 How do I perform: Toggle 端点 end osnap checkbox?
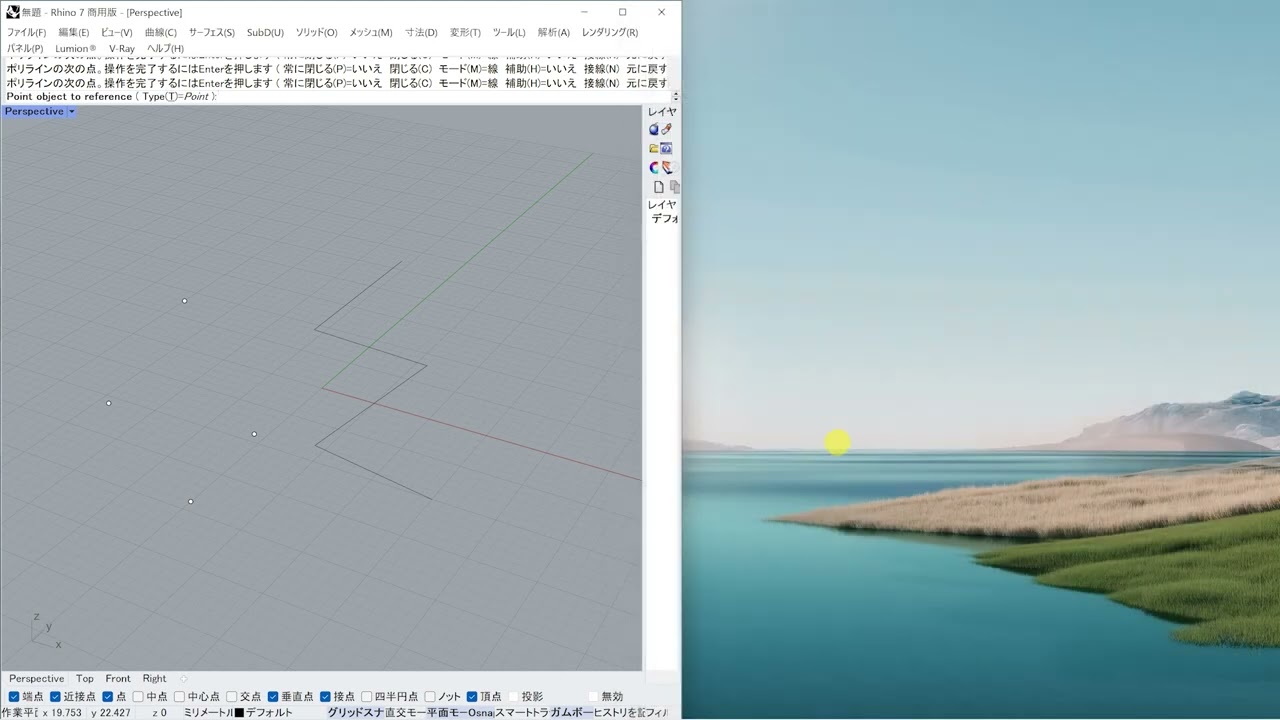[14, 697]
